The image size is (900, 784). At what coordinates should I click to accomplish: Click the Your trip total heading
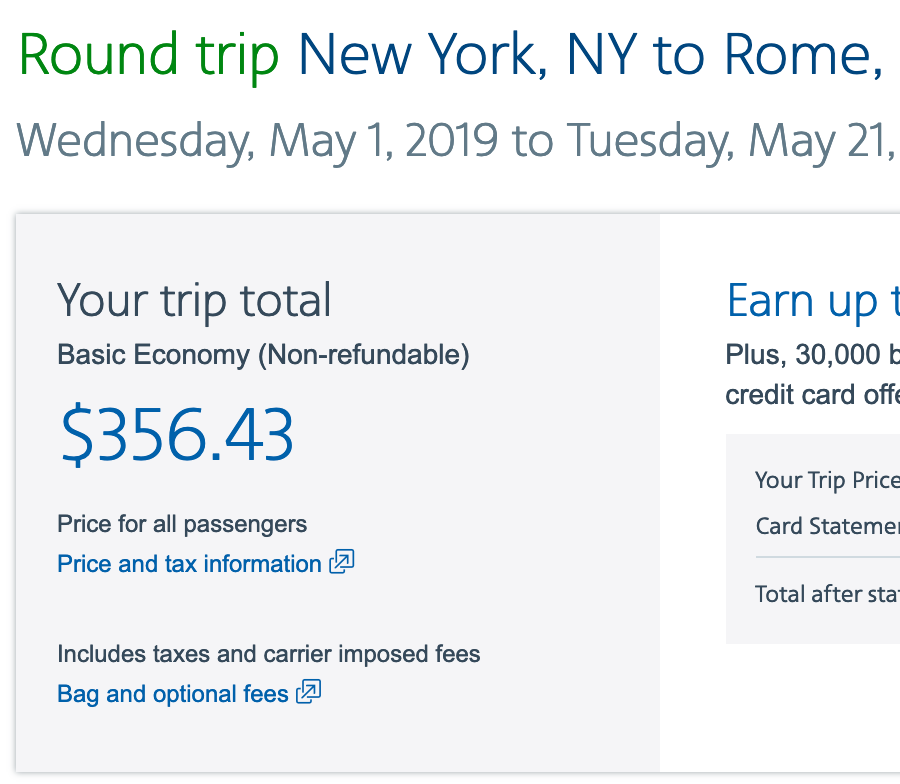pos(194,300)
